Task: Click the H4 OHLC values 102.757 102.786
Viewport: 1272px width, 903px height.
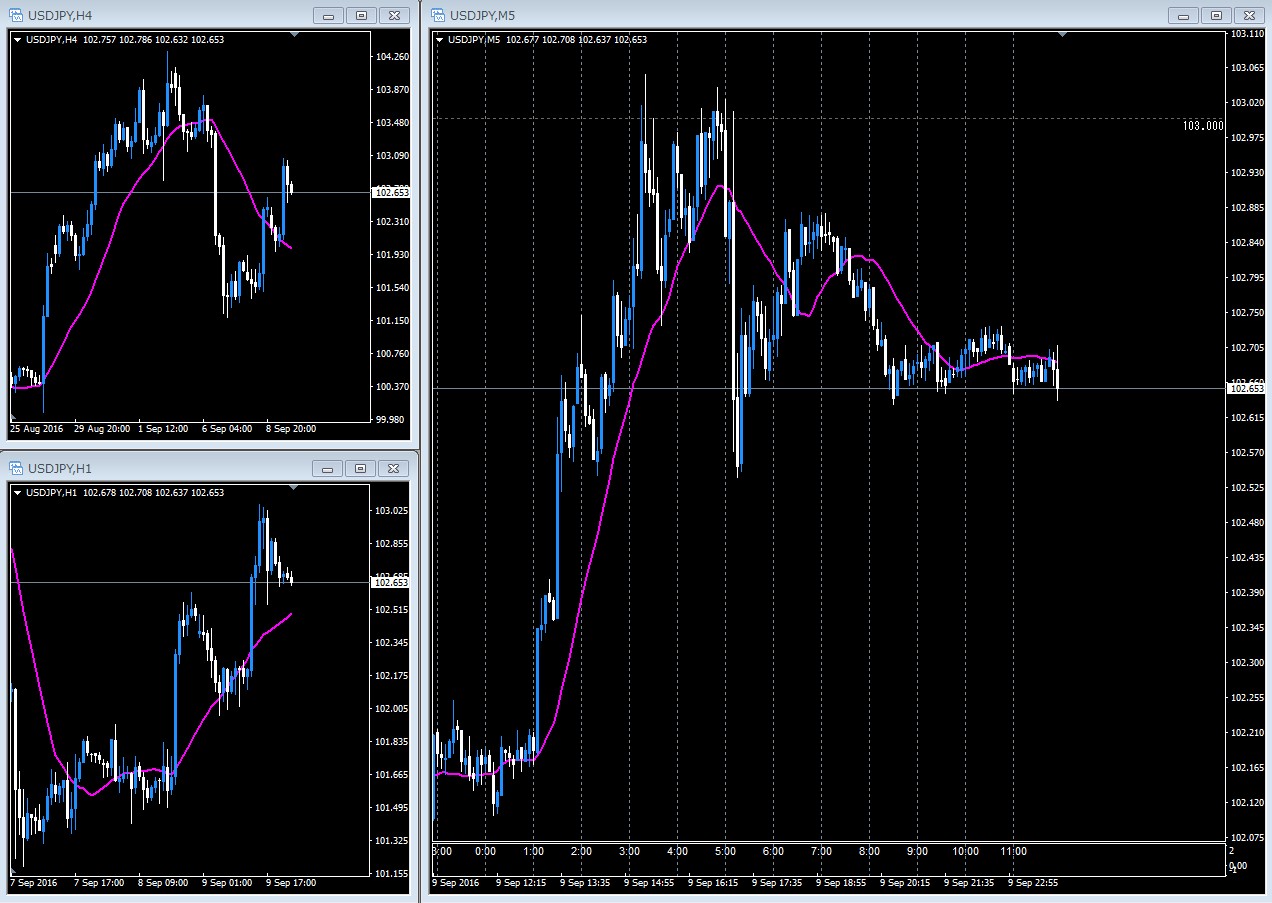Action: pyautogui.click(x=119, y=40)
